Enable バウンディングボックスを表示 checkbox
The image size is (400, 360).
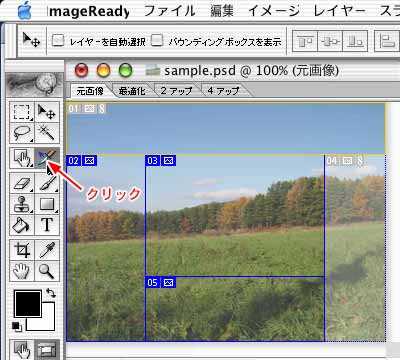click(x=157, y=41)
